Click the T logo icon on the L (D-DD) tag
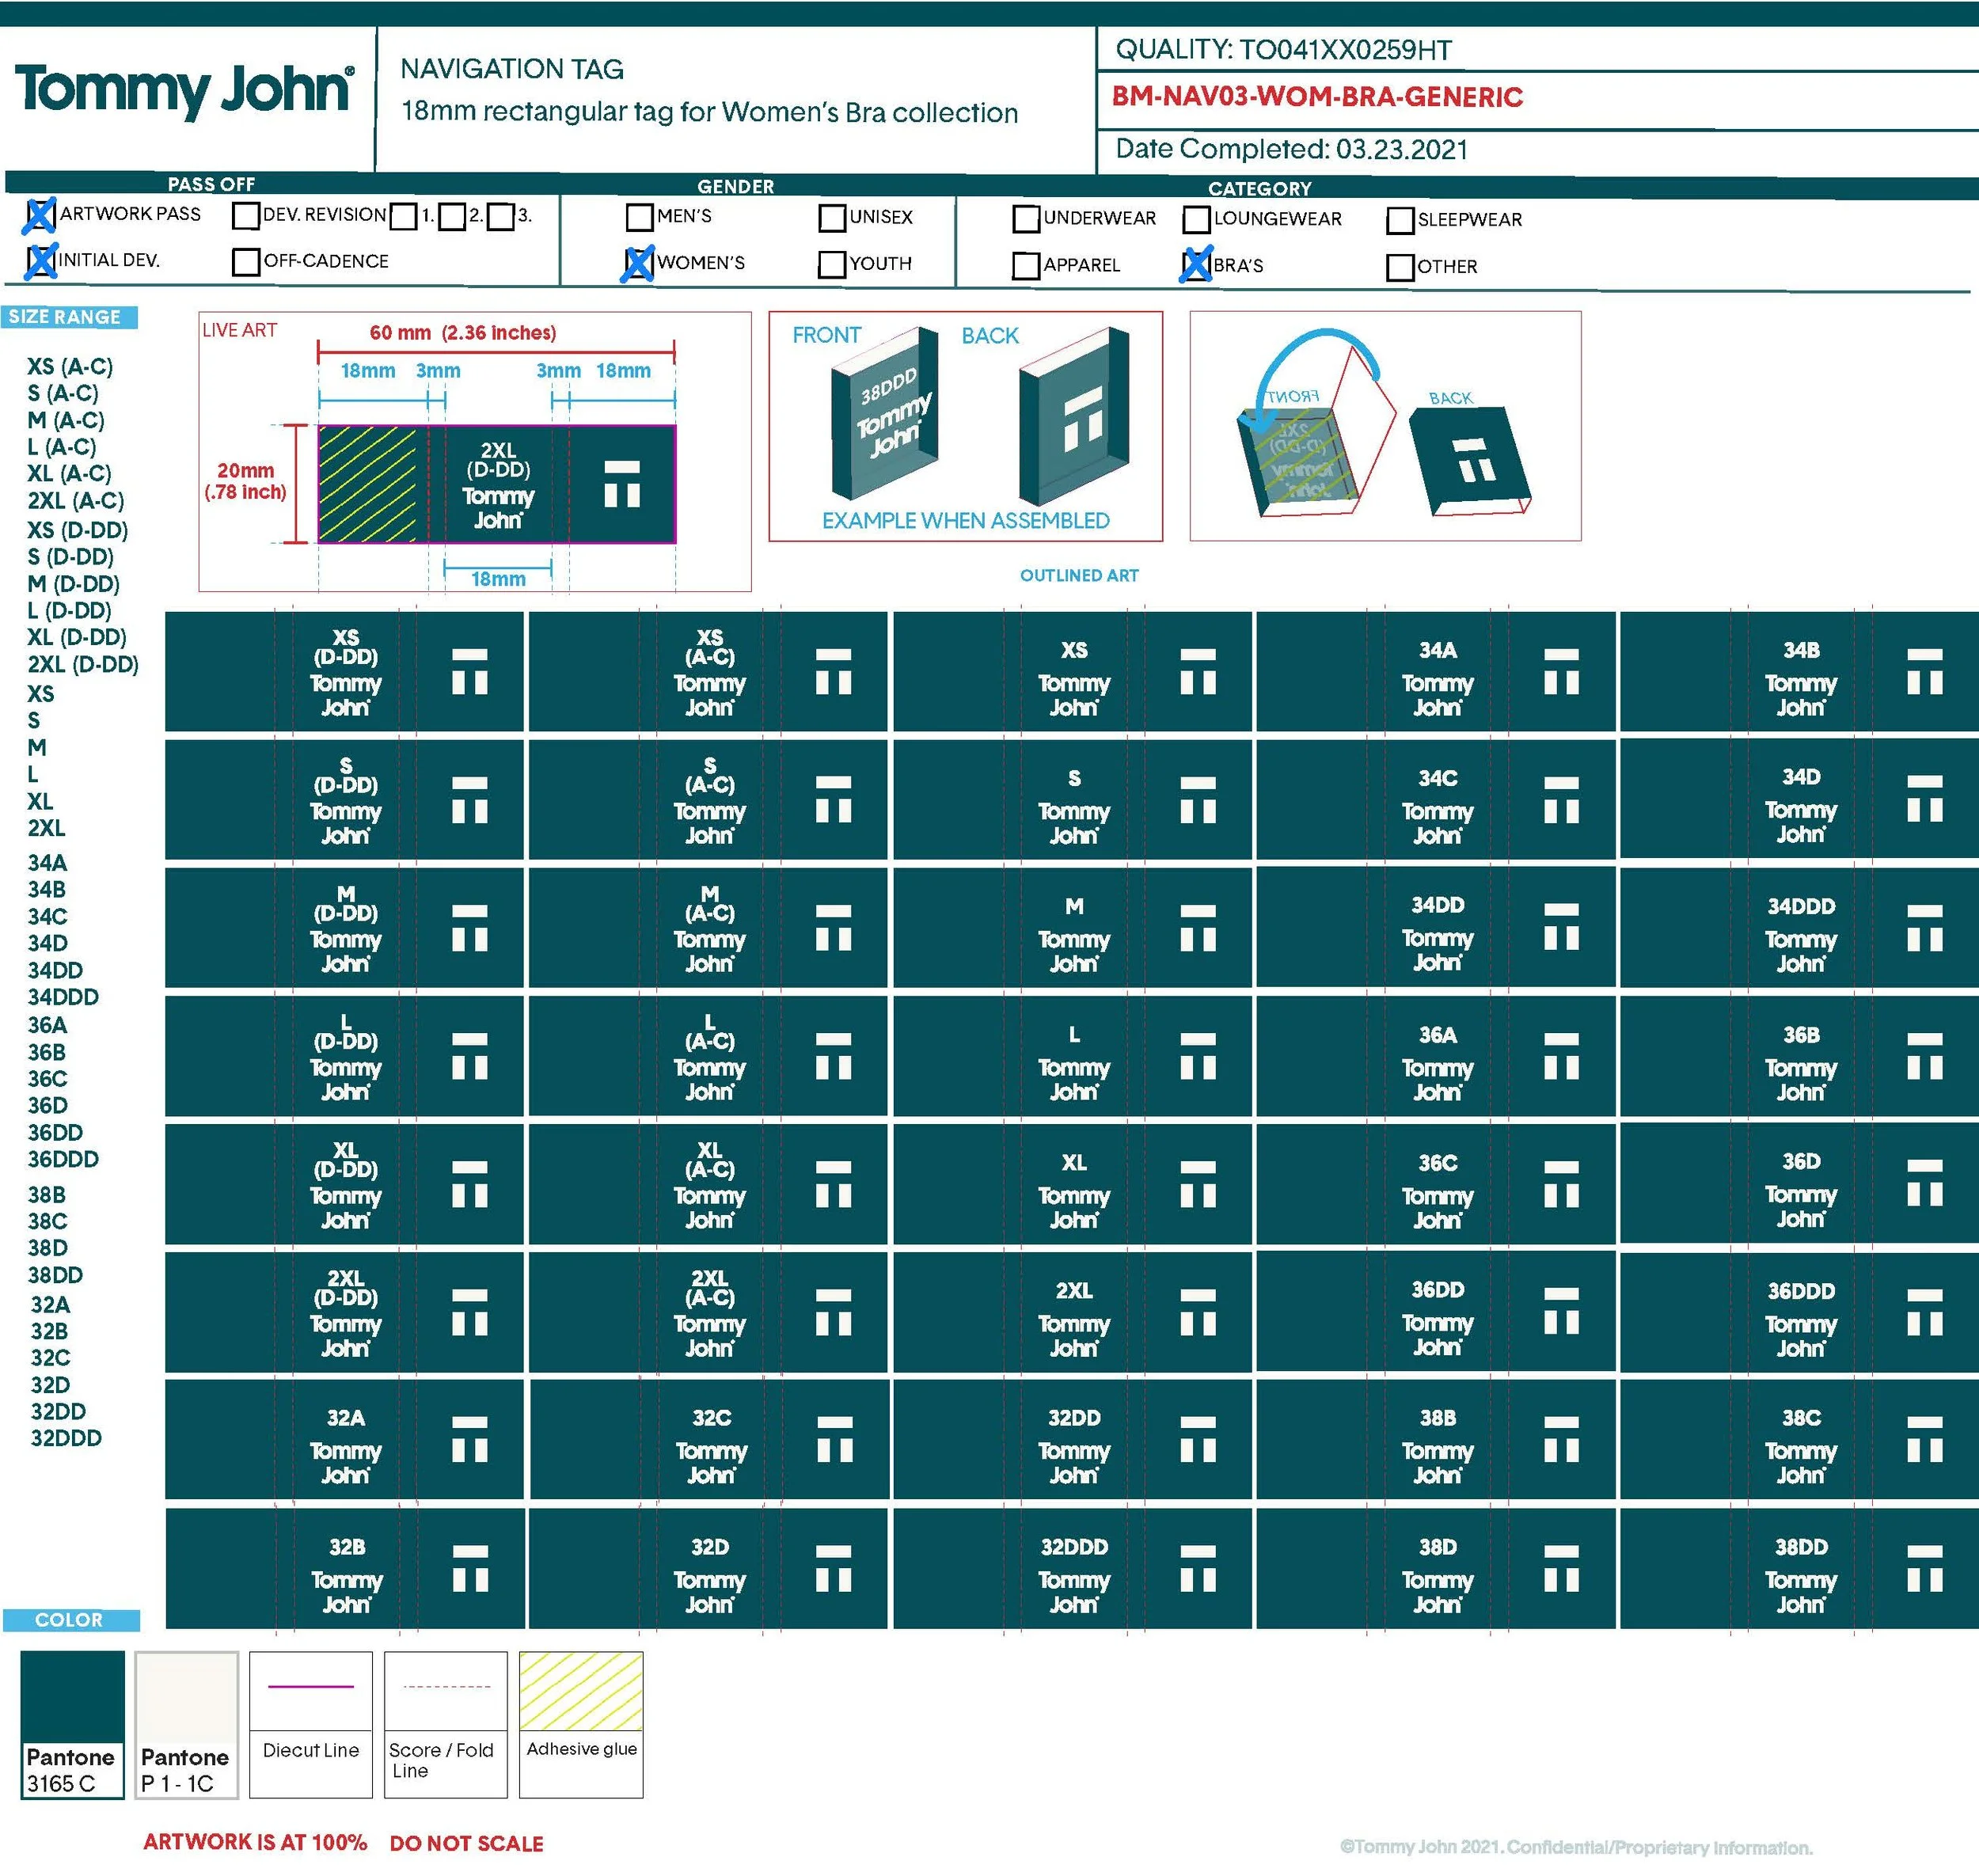1979x1876 pixels. [470, 1055]
